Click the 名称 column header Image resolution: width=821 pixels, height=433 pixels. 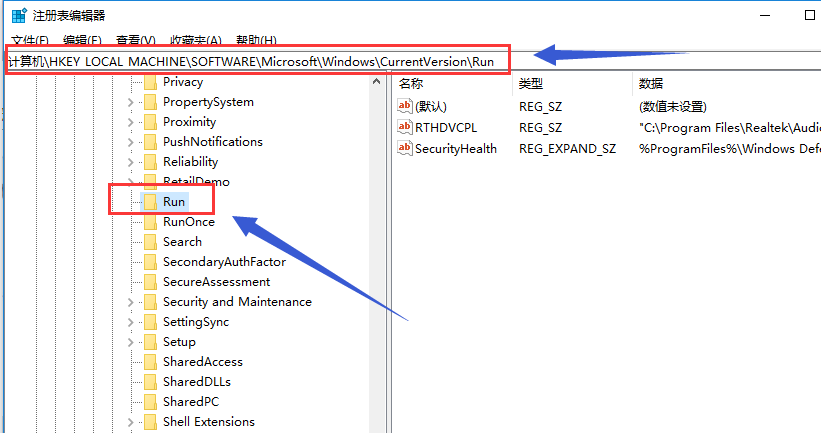click(x=411, y=83)
